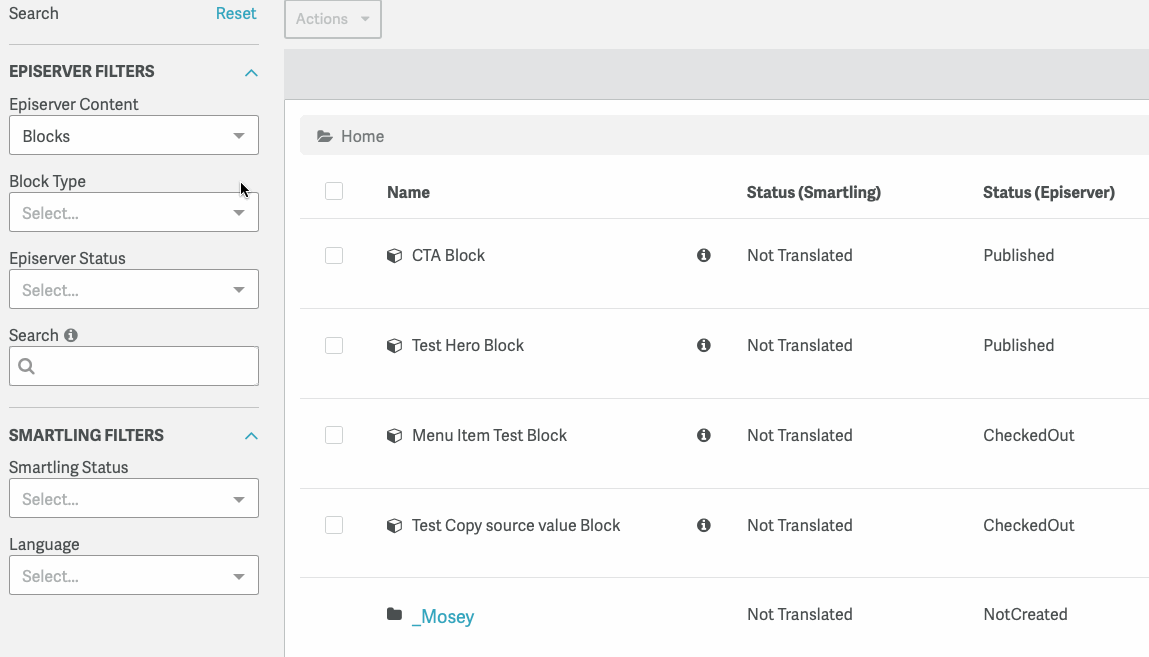Open the _Mosey folder link

tap(443, 616)
